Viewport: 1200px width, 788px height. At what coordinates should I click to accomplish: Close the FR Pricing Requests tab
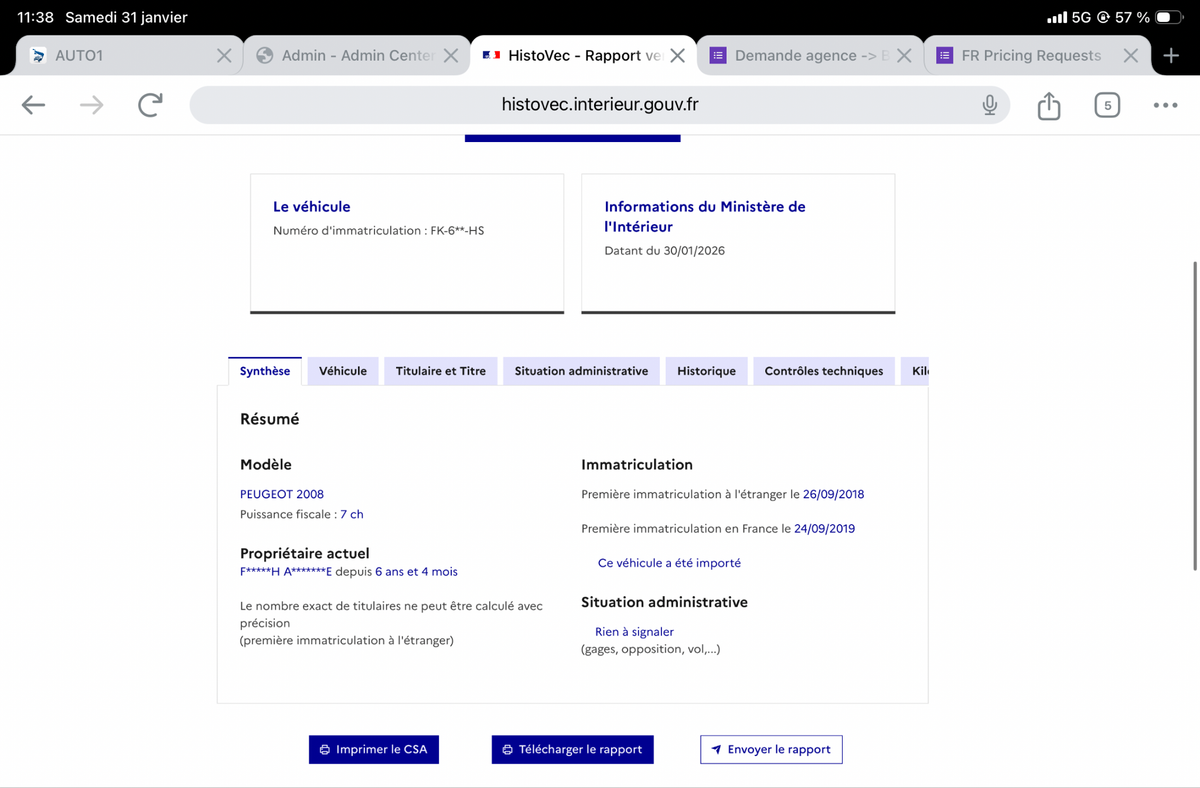pos(1130,56)
